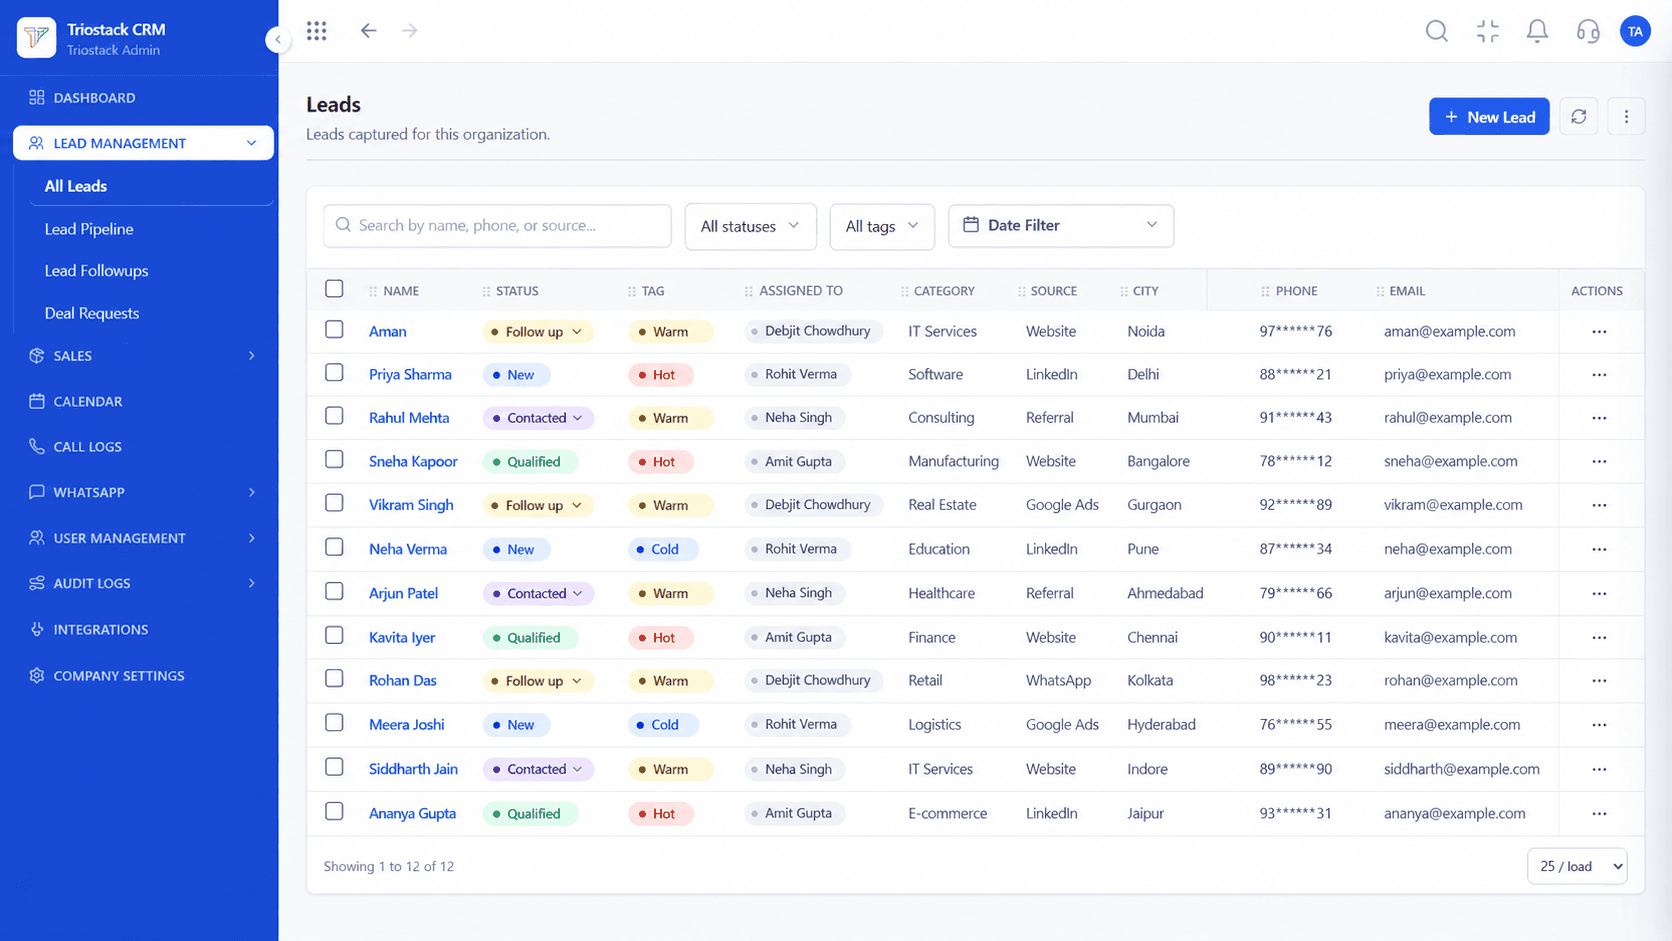Click the New Lead button
The width and height of the screenshot is (1672, 941).
1489,117
